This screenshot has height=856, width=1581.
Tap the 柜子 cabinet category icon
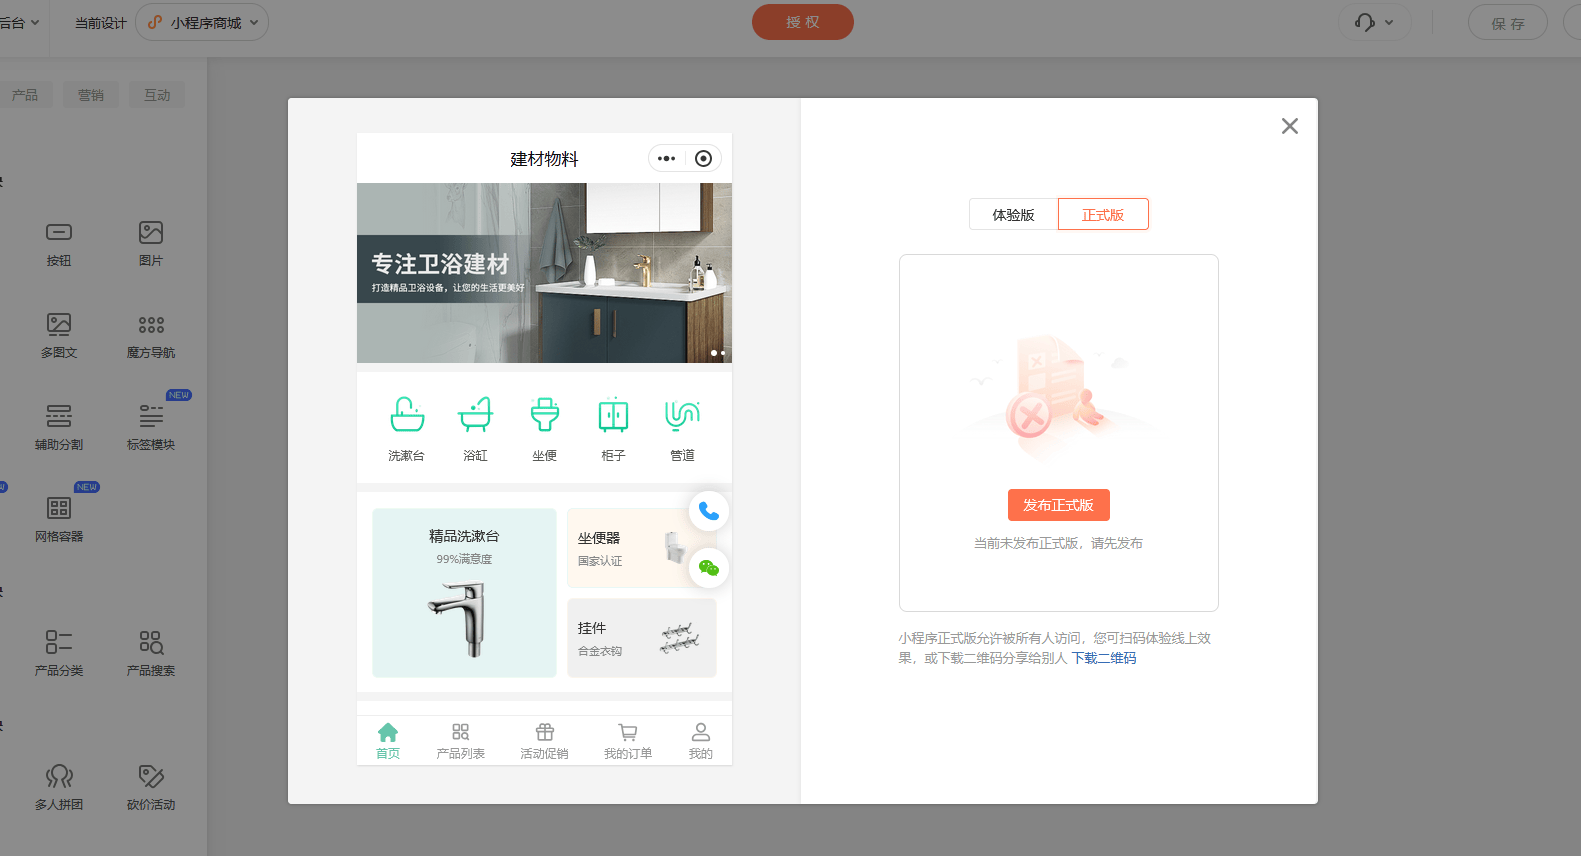[613, 415]
